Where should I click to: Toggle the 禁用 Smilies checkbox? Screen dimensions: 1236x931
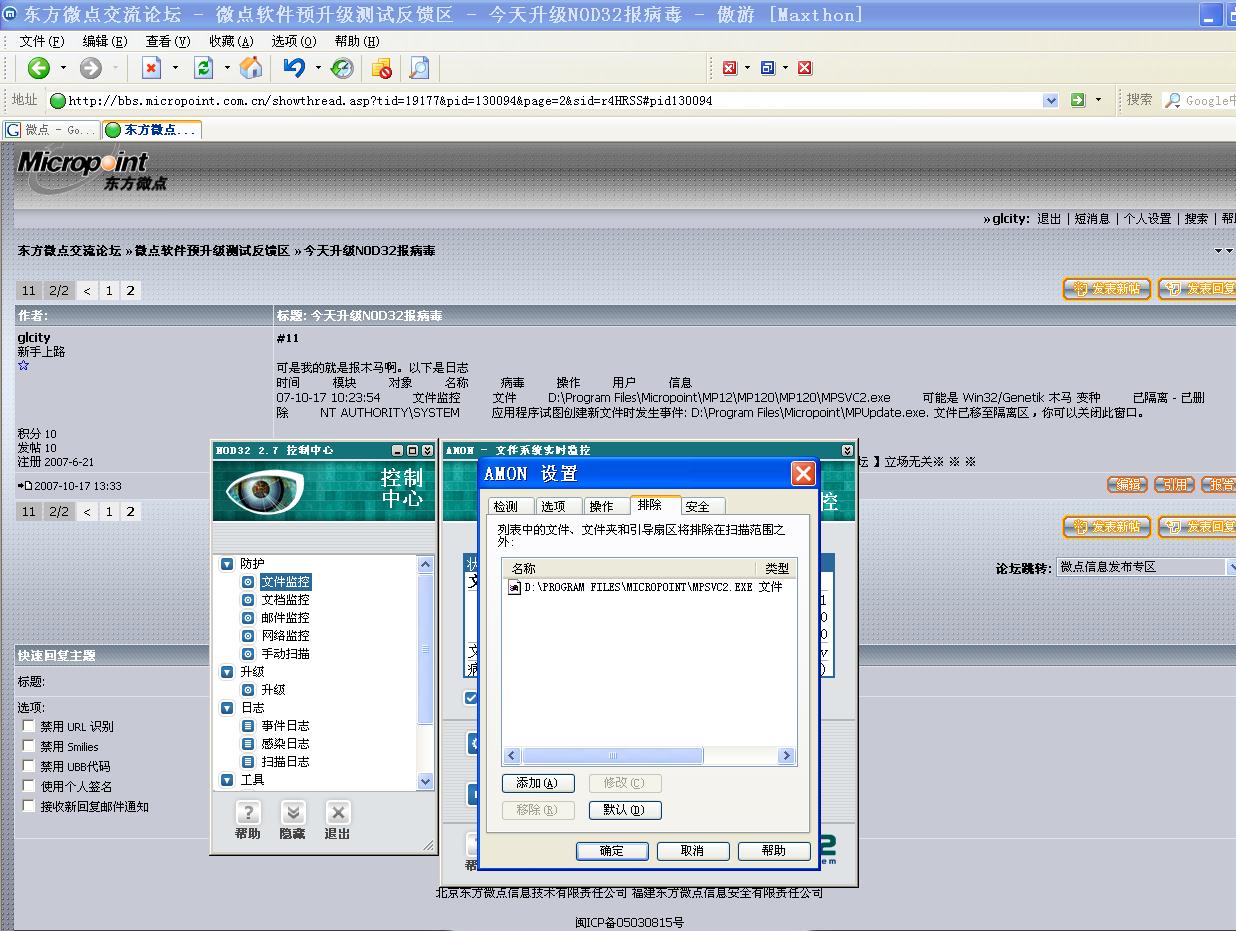tap(29, 746)
